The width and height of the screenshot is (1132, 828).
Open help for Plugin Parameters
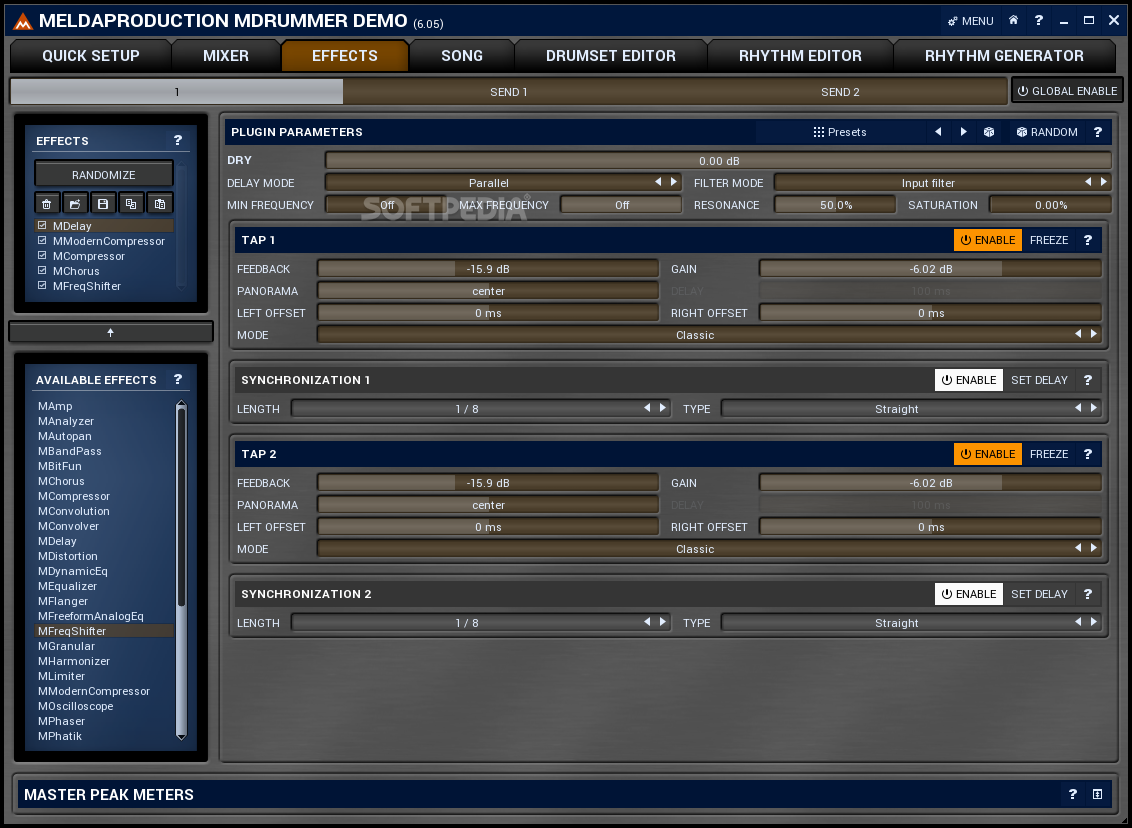pos(1097,131)
